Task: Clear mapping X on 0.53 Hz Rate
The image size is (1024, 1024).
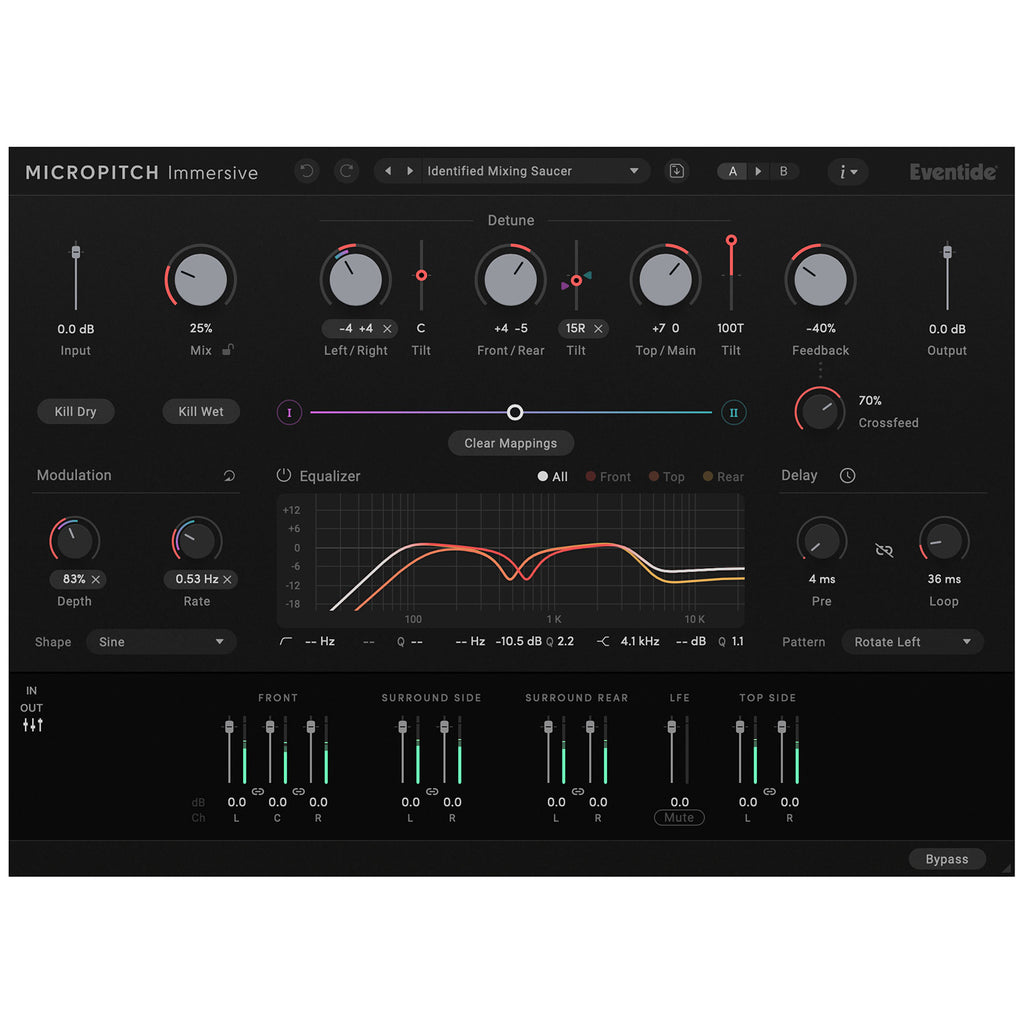Action: (x=227, y=579)
